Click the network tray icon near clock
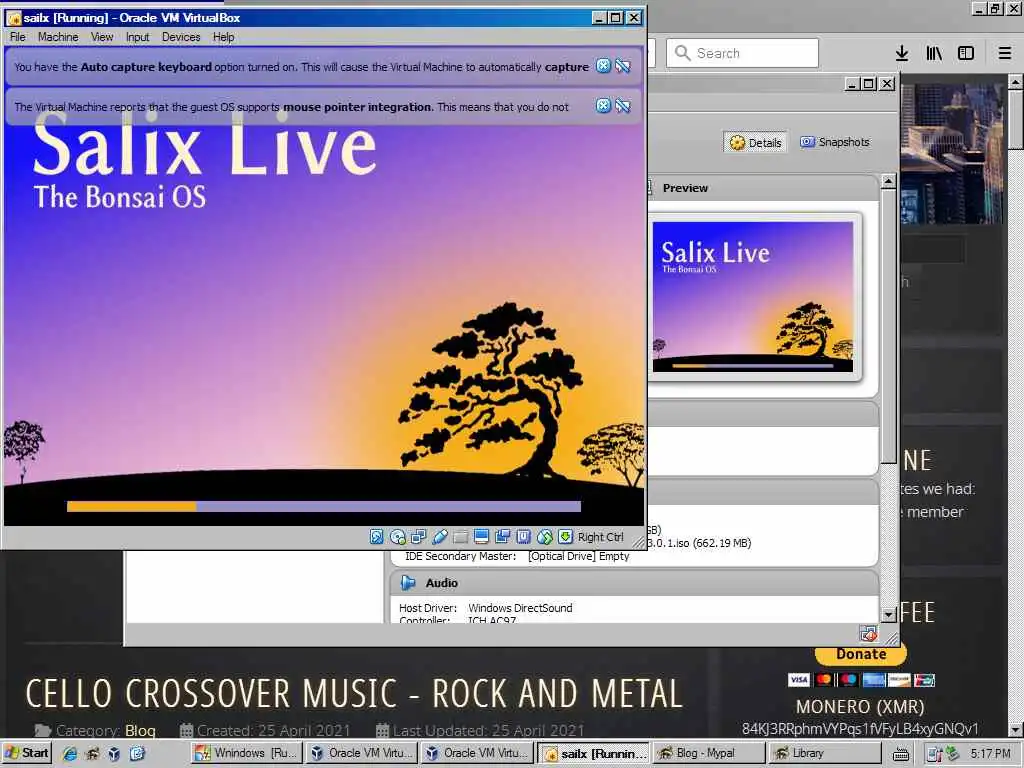1024x768 pixels. pos(935,754)
